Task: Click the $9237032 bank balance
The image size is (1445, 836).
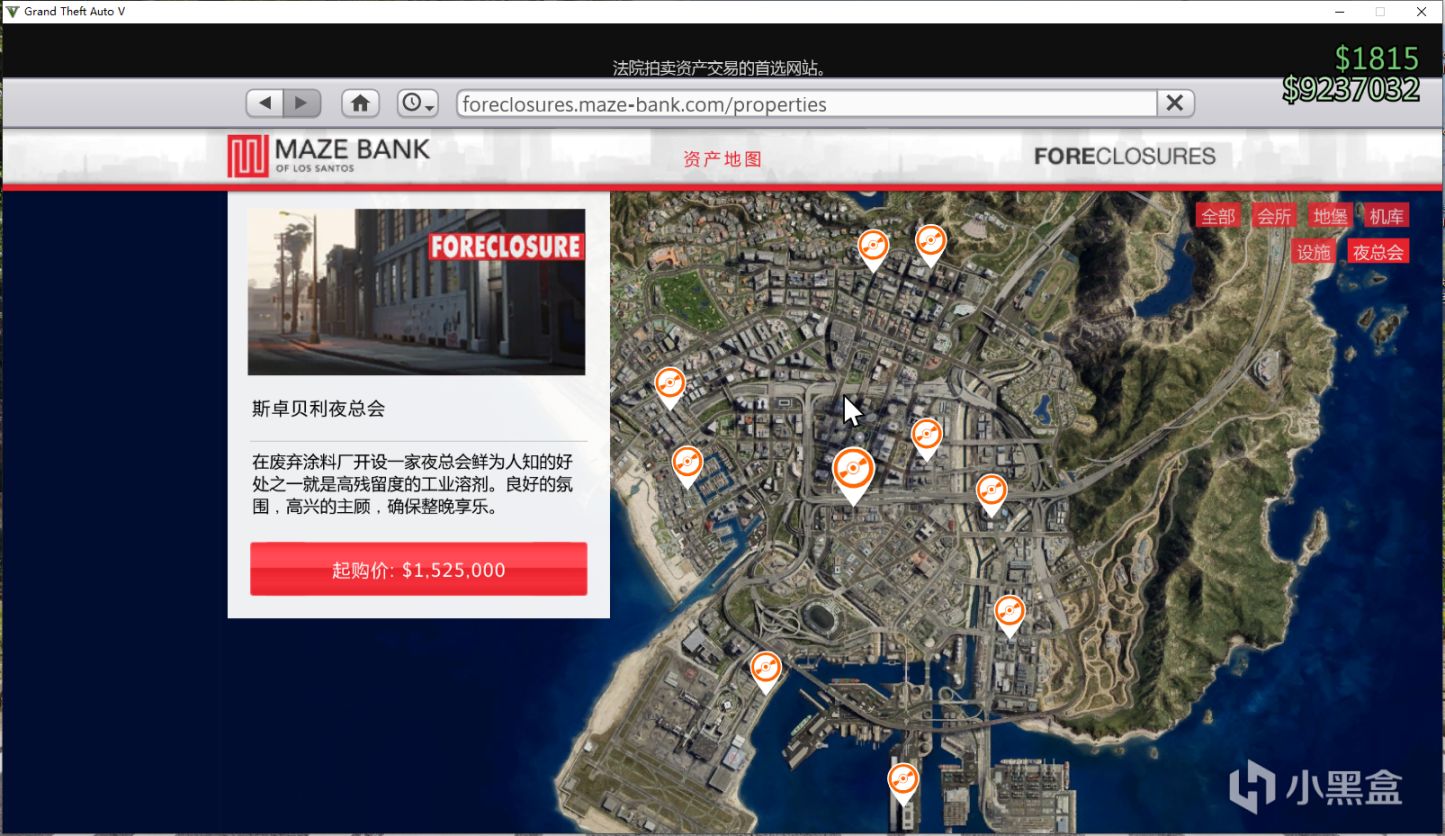Action: point(1351,89)
